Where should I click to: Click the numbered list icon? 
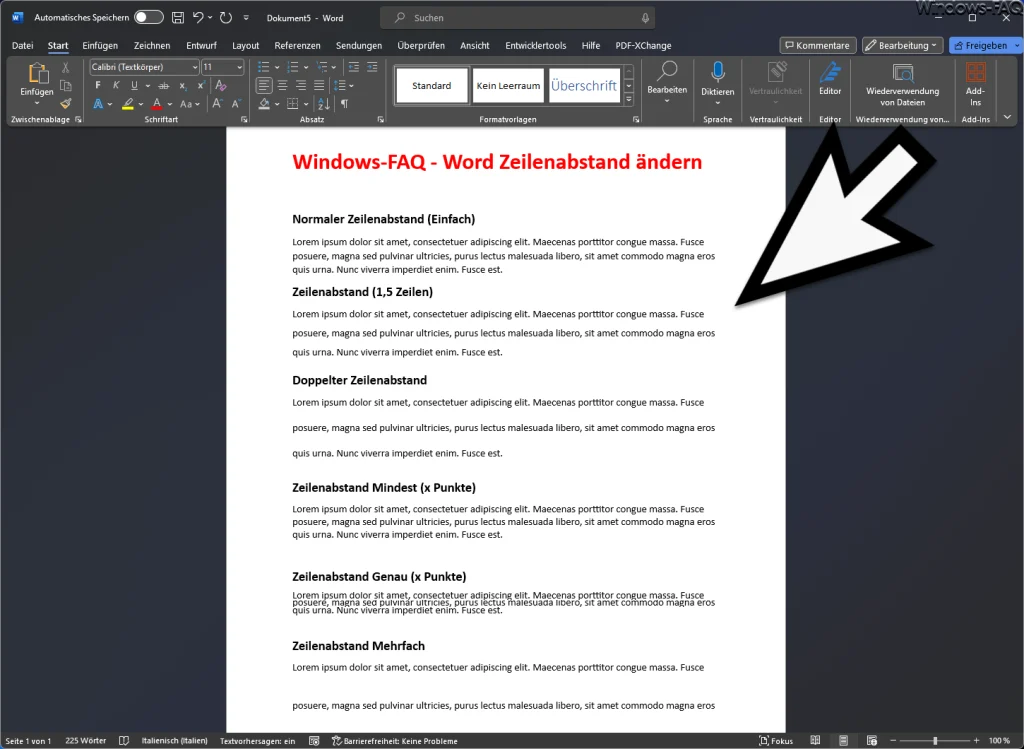point(292,67)
